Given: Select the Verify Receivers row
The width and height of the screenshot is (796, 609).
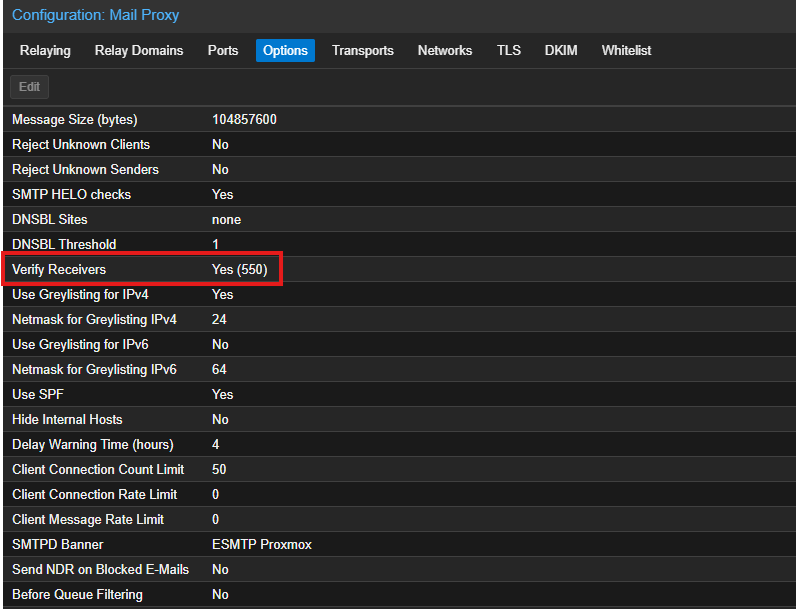Looking at the screenshot, I should [x=400, y=269].
